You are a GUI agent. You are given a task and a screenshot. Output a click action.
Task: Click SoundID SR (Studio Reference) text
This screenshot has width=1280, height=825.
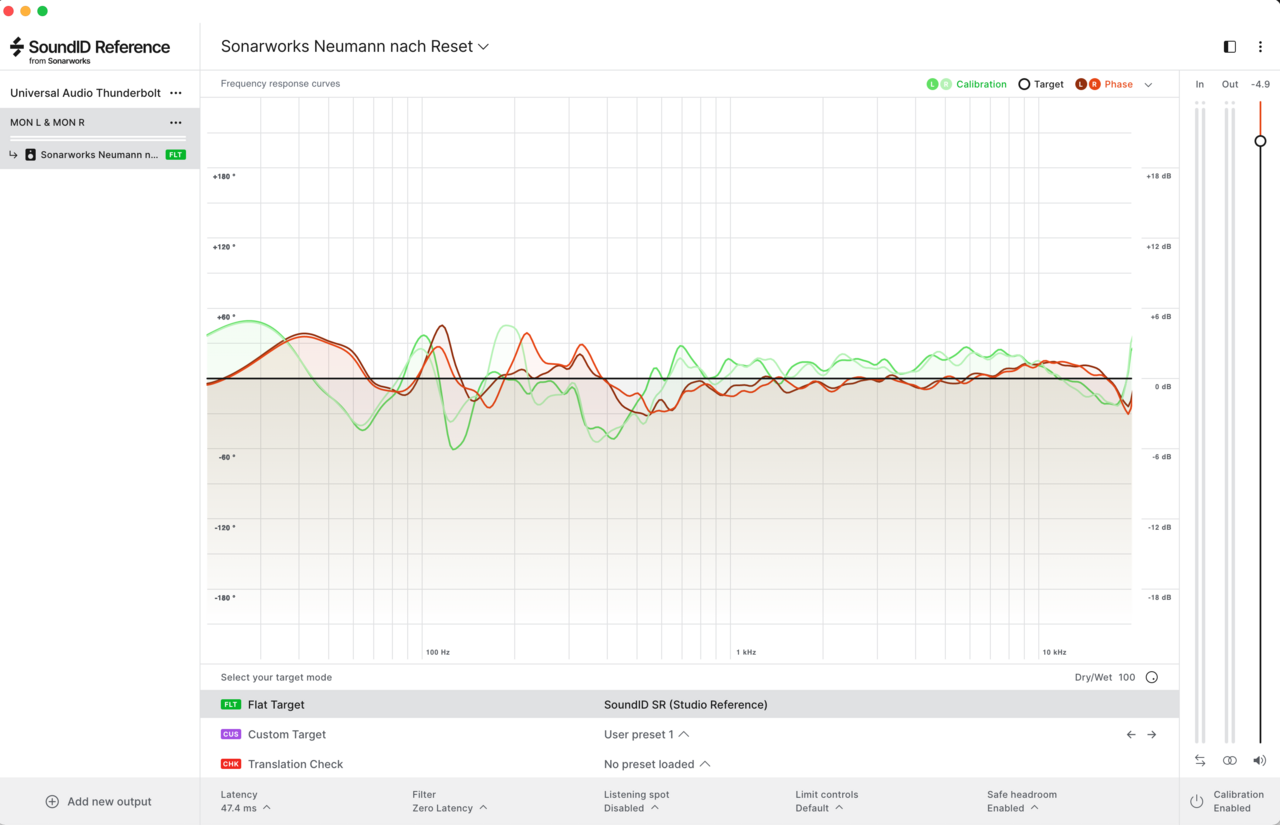click(x=686, y=705)
